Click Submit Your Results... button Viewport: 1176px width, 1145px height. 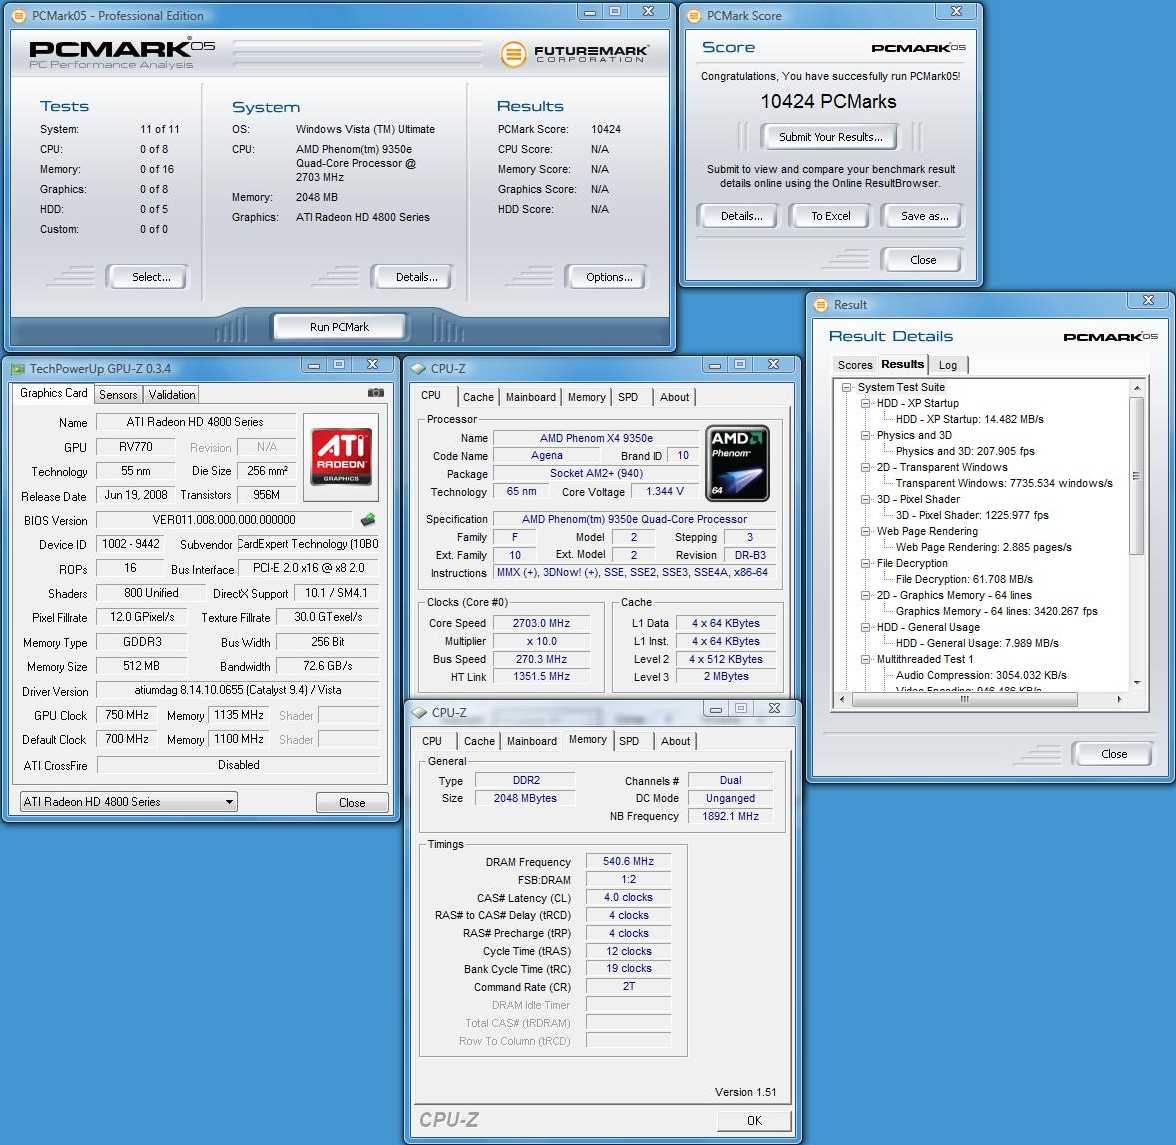point(830,136)
